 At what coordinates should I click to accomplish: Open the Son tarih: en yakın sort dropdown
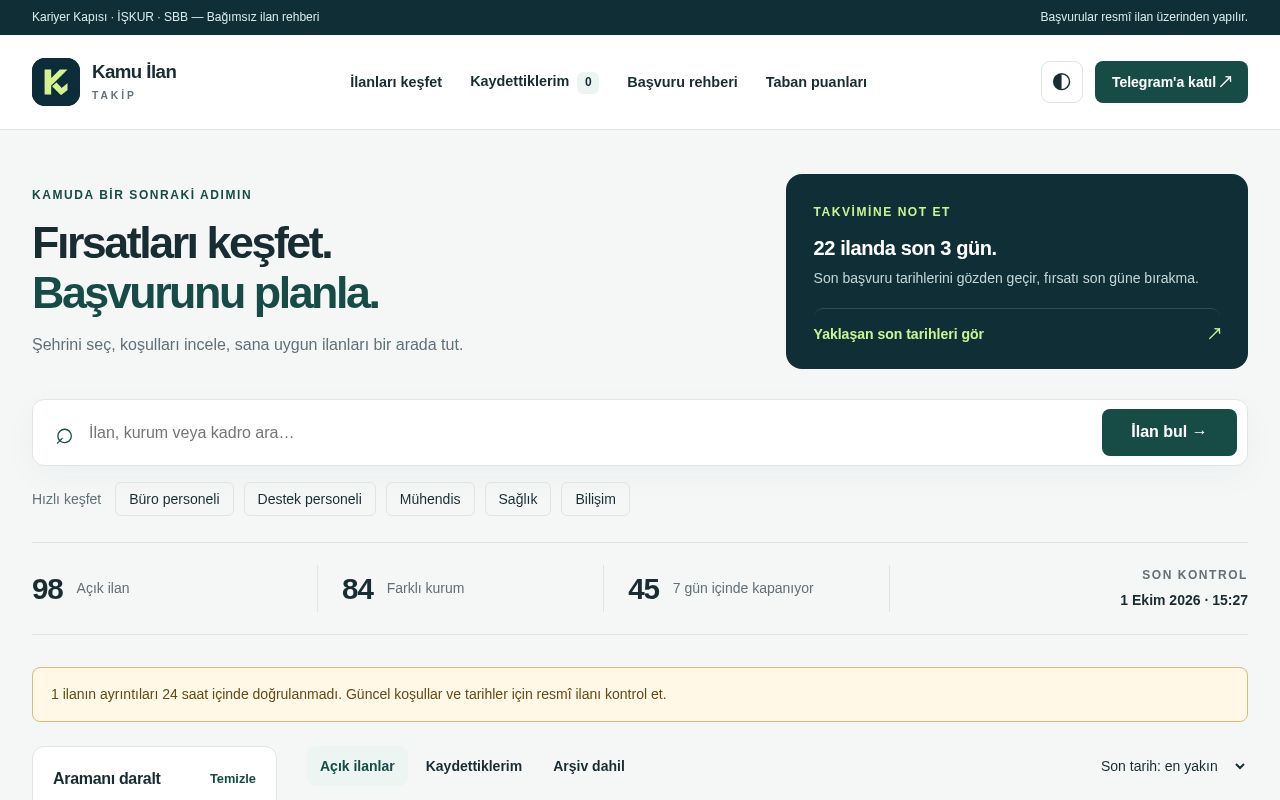point(1174,766)
